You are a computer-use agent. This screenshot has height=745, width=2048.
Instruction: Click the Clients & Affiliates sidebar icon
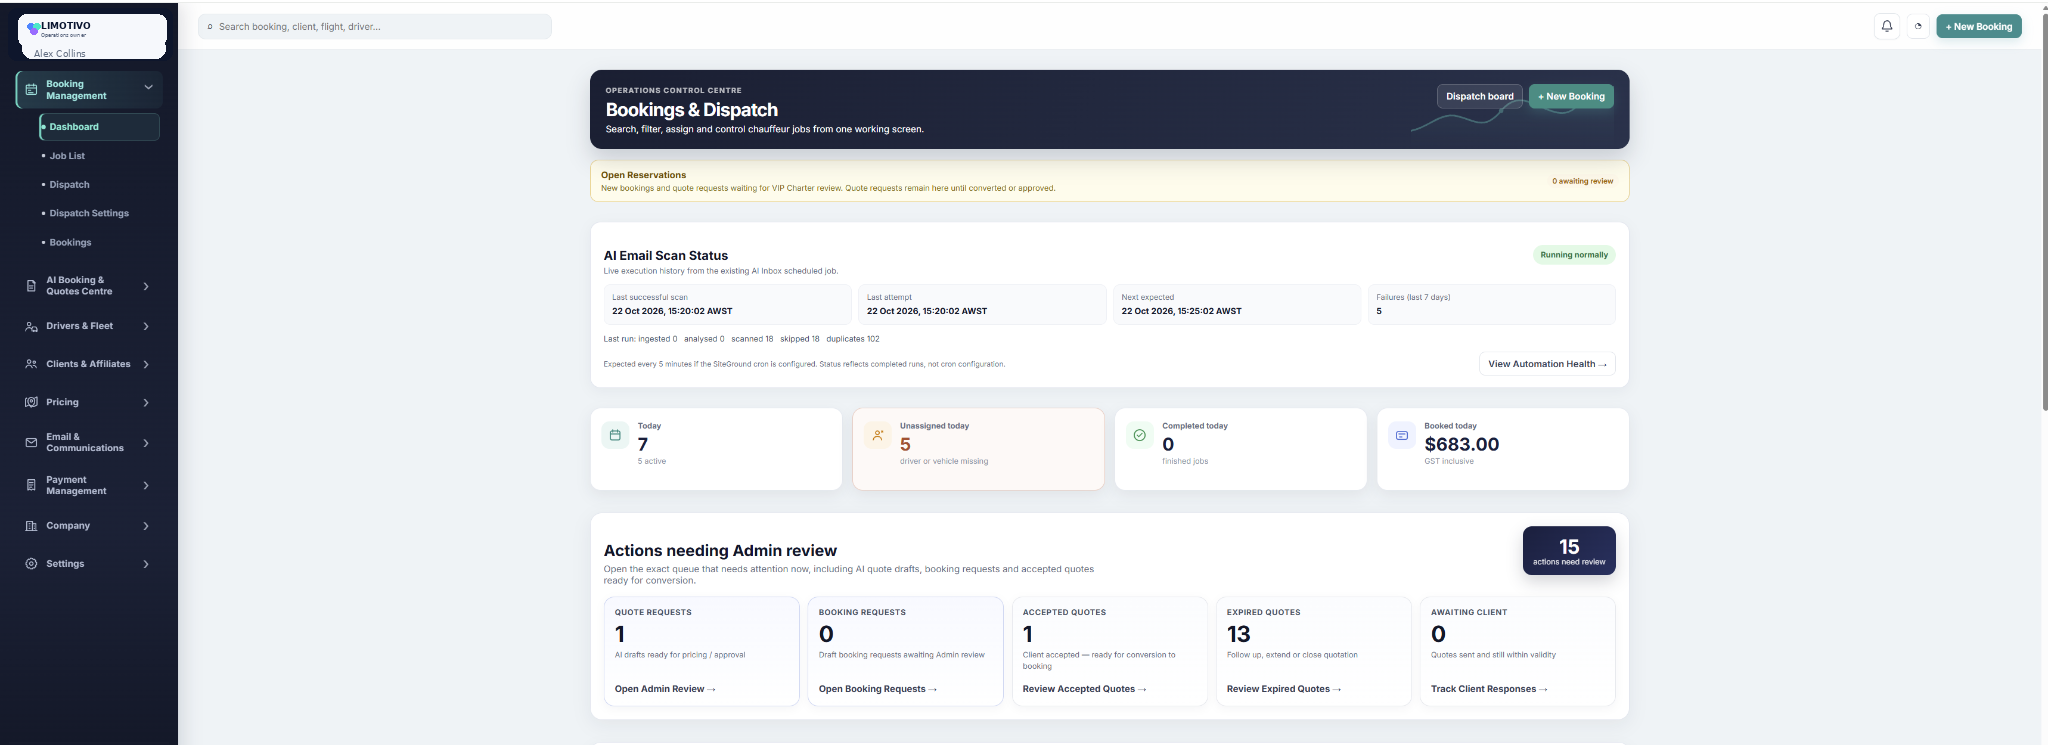(31, 364)
